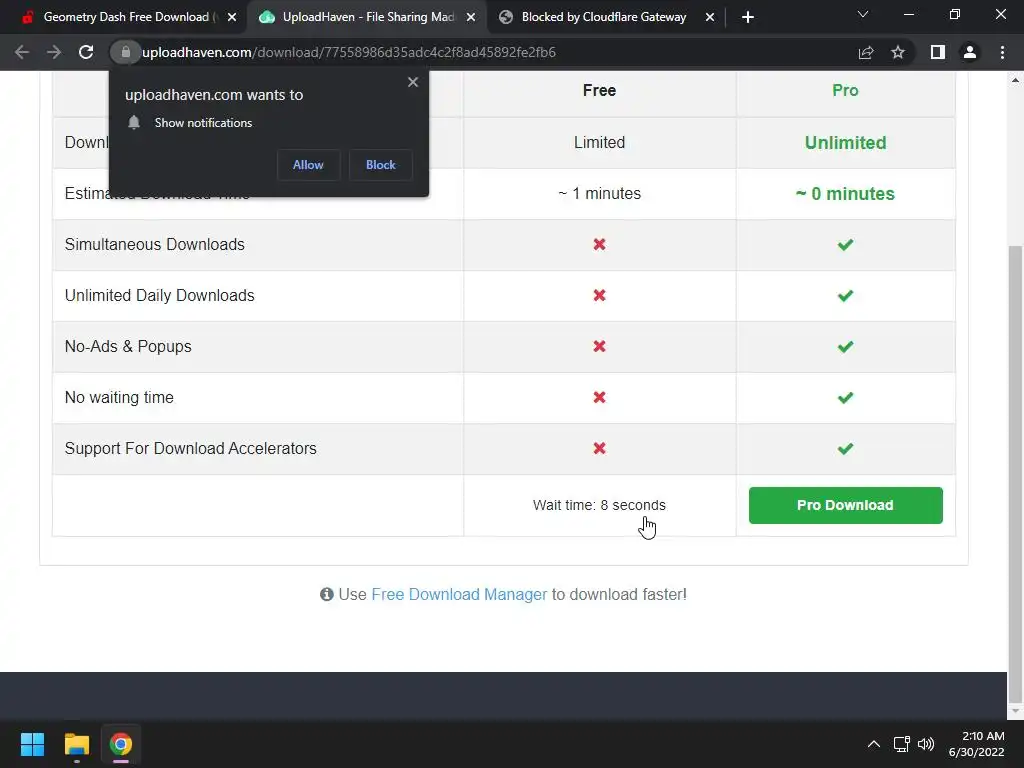Viewport: 1024px width, 768px height.
Task: Close the Geometry Dash Free Download tab
Action: (x=232, y=17)
